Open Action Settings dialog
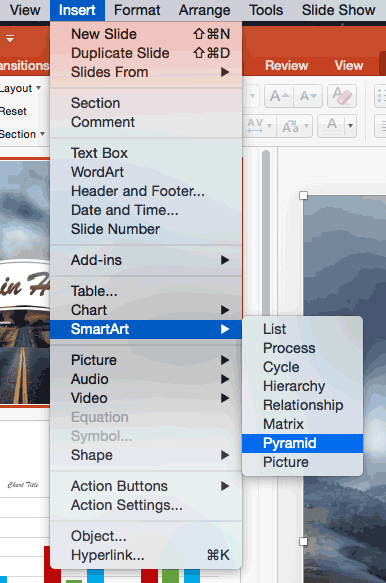This screenshot has height=583, width=386. [146, 505]
